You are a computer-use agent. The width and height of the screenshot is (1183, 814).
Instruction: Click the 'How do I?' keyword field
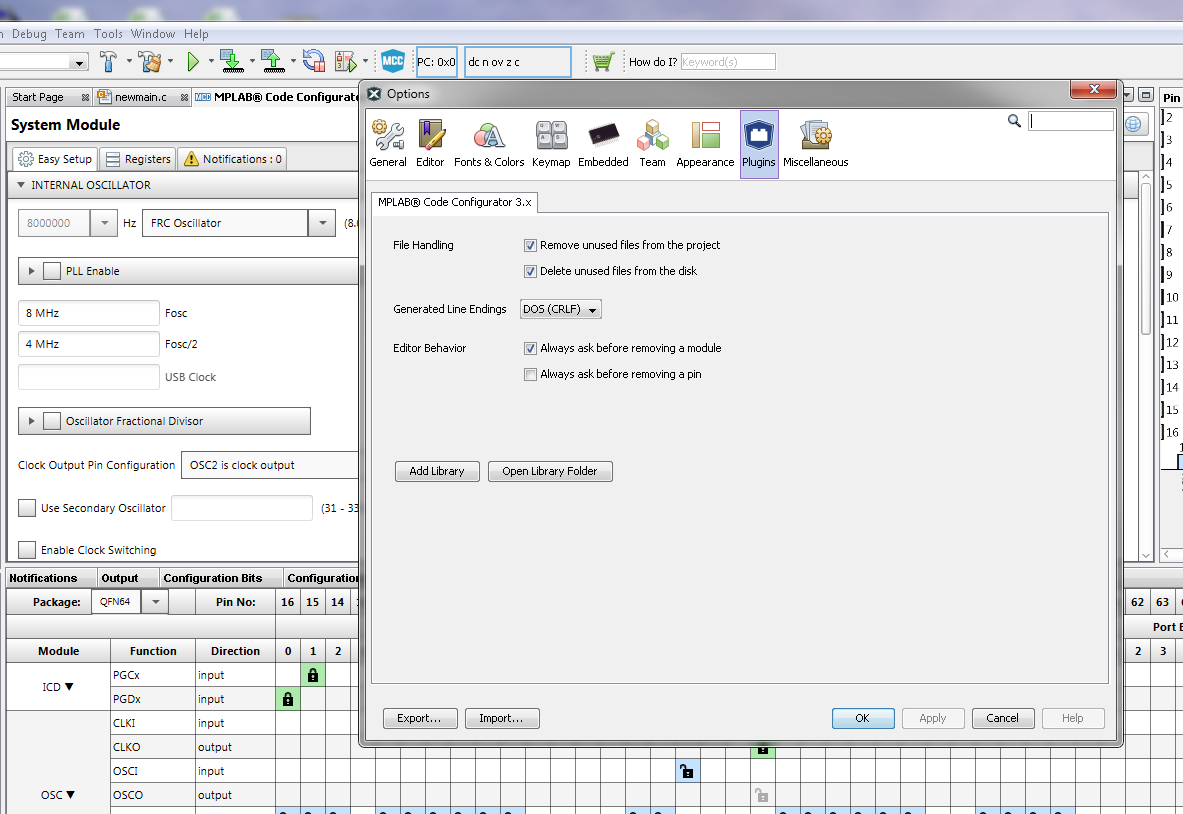coord(728,61)
